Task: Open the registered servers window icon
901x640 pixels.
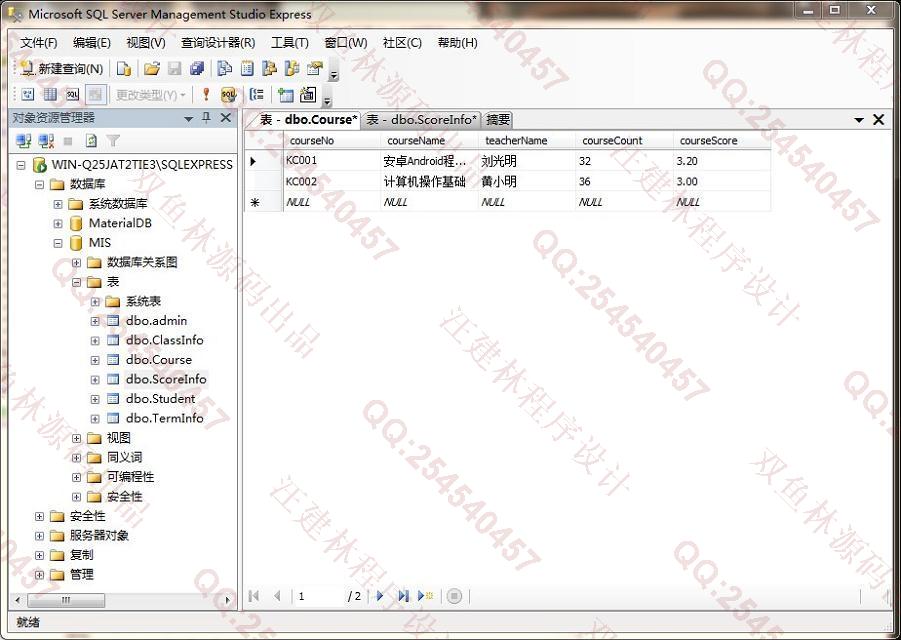Action: [x=225, y=69]
